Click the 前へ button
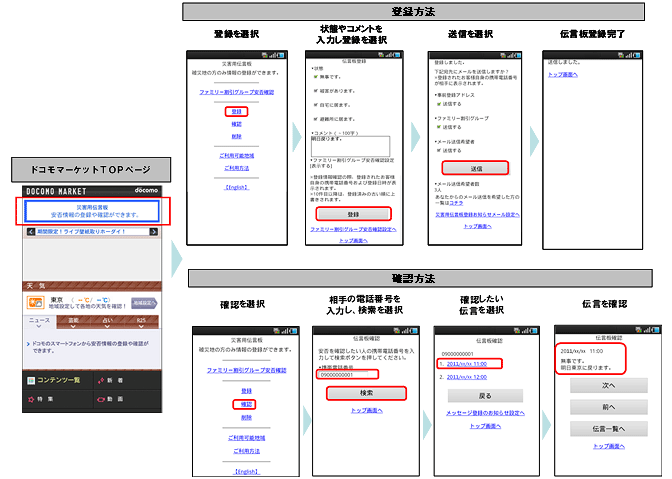 click(609, 407)
